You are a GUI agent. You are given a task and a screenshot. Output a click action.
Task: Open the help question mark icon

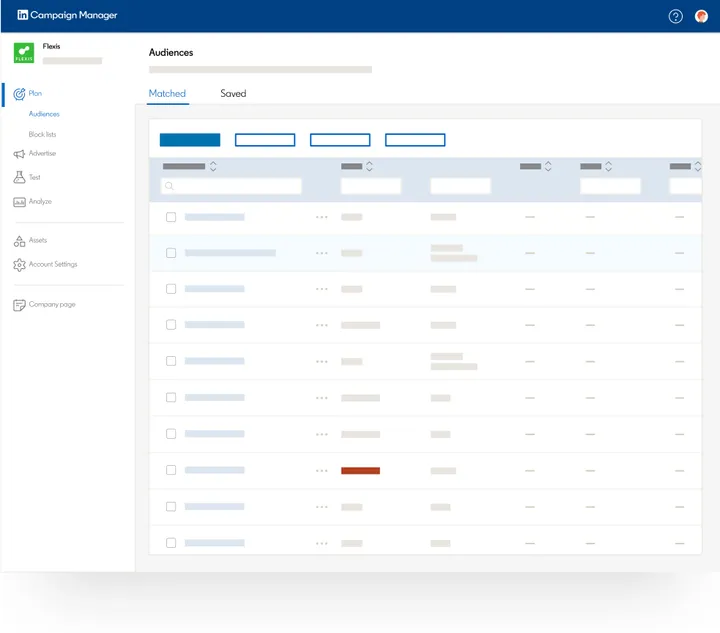click(x=675, y=17)
